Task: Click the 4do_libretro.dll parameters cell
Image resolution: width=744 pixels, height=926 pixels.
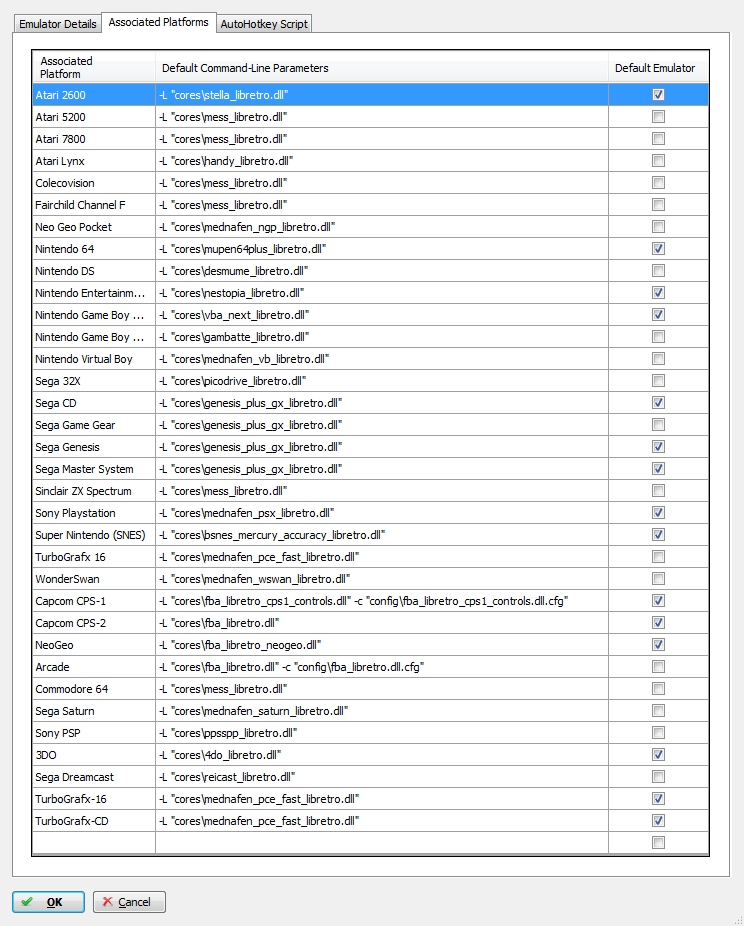Action: pyautogui.click(x=381, y=755)
